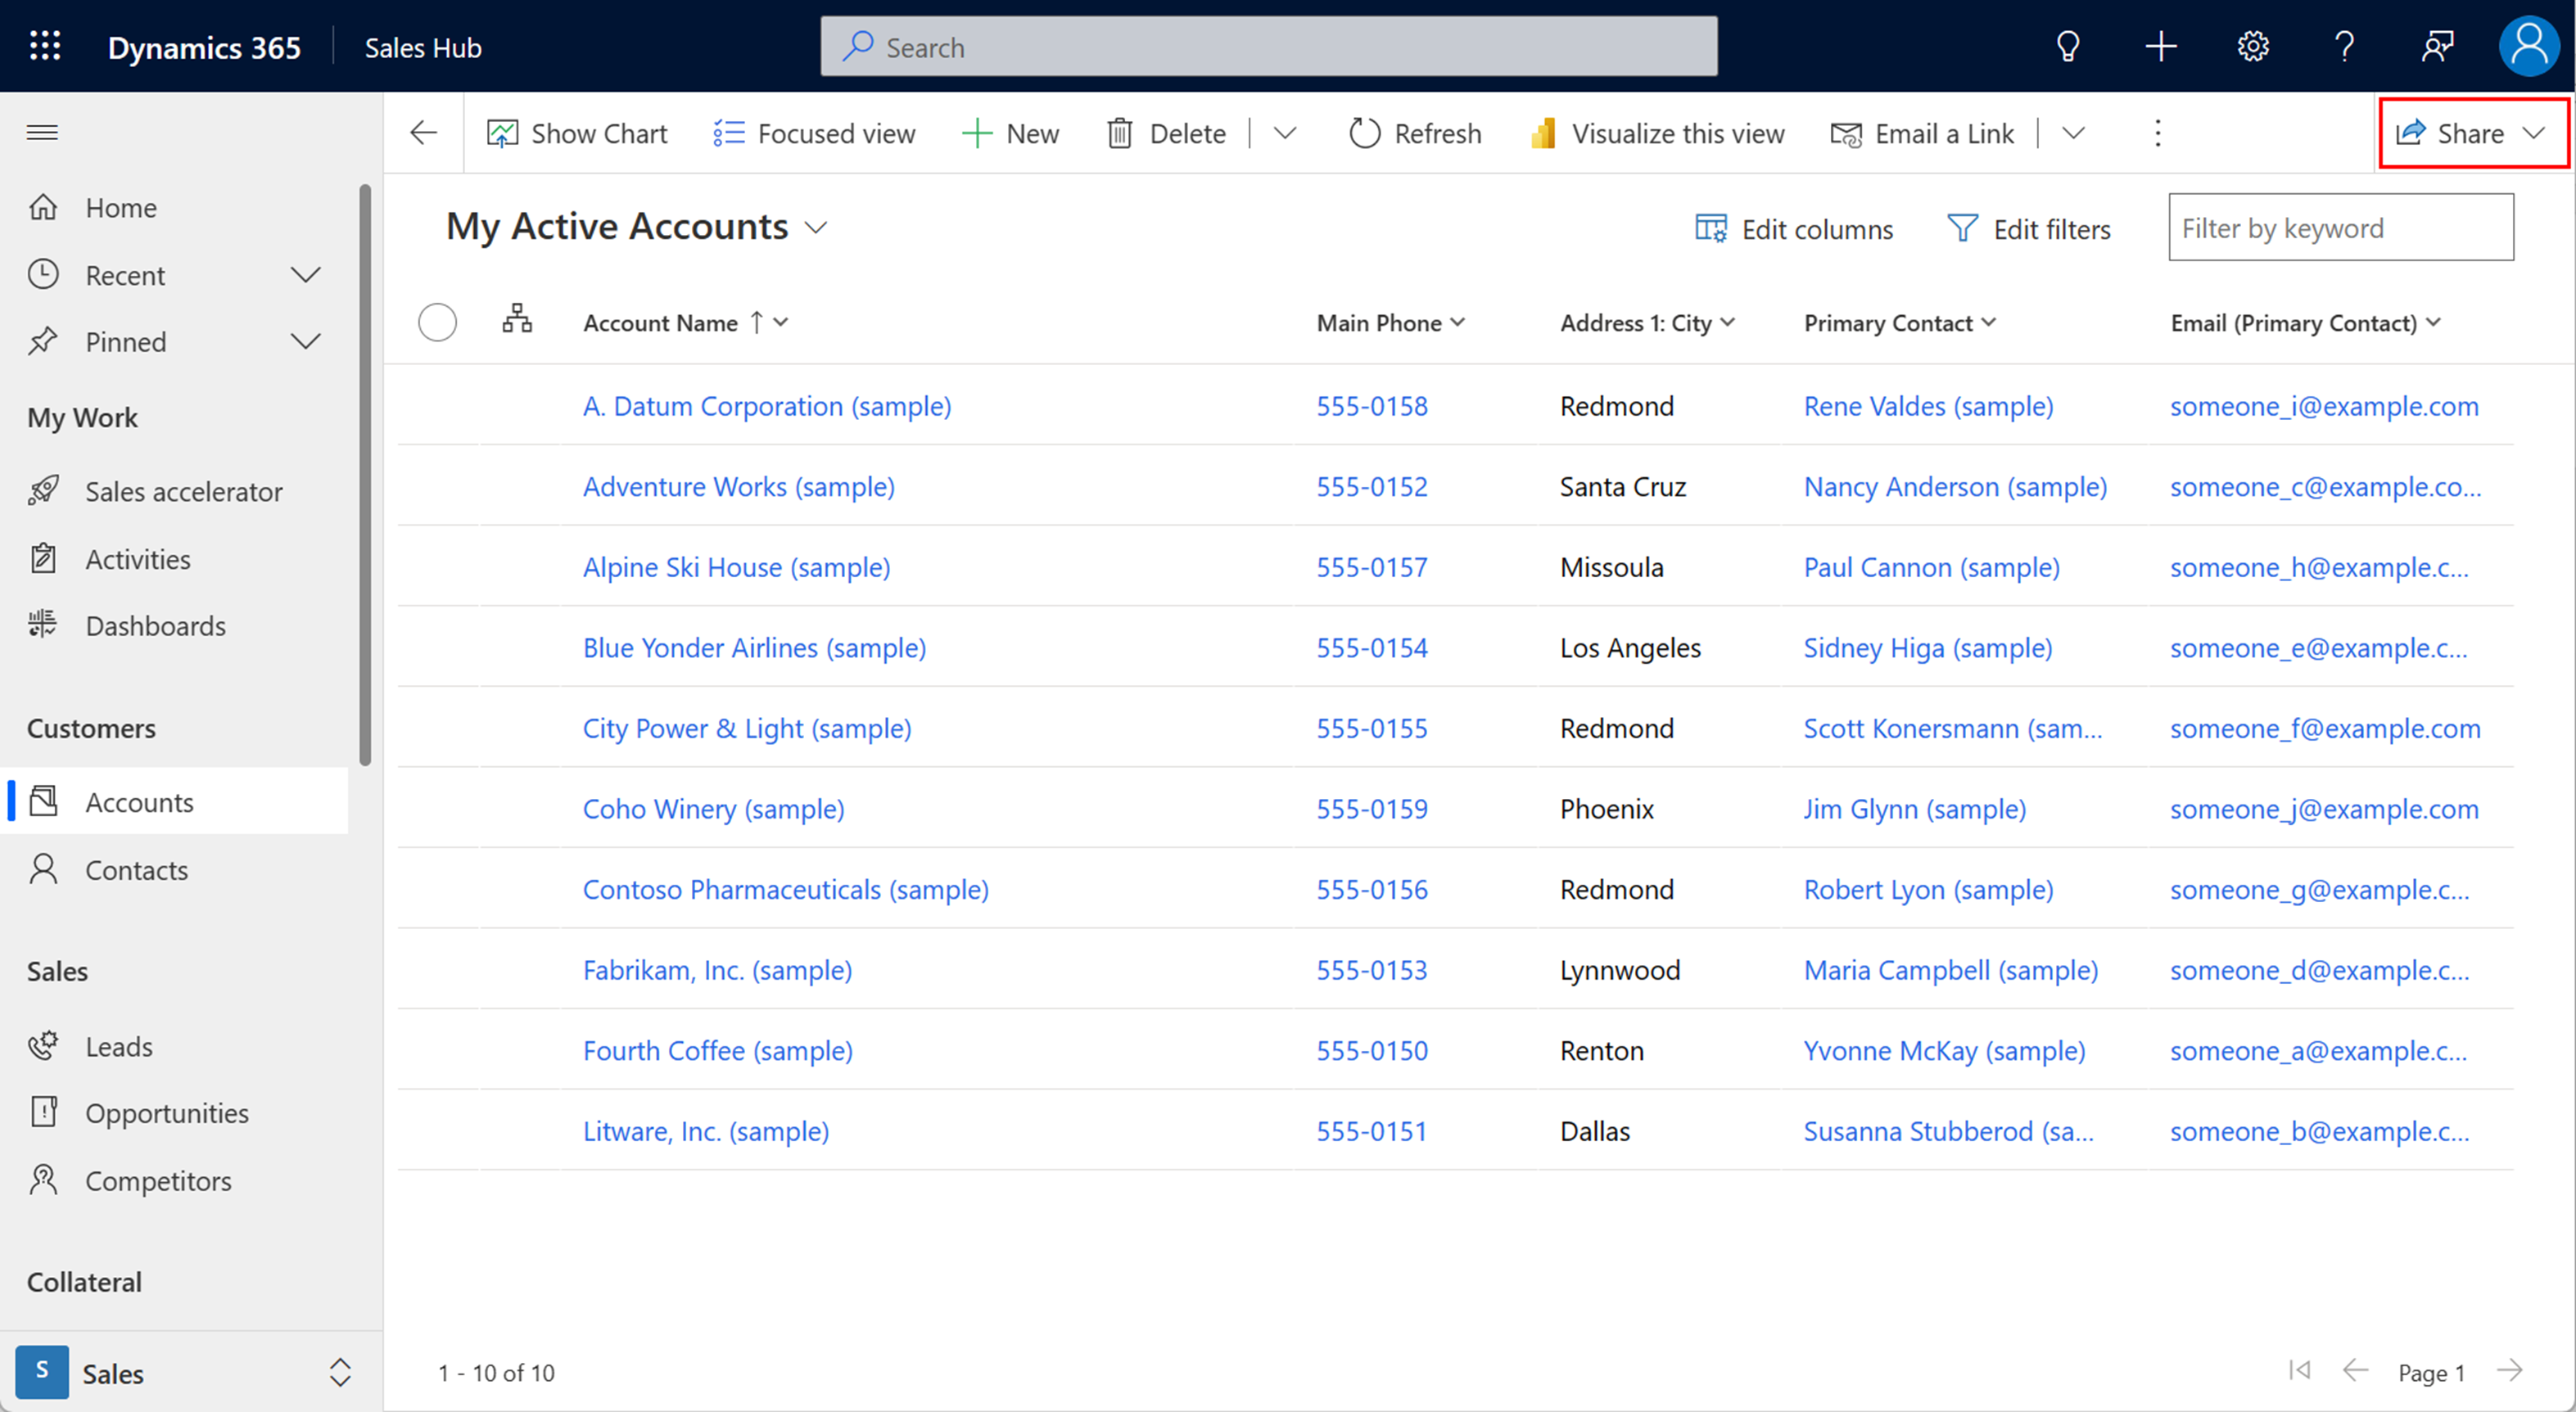
Task: Open contact Maria Campbell (sample)
Action: (x=1951, y=970)
